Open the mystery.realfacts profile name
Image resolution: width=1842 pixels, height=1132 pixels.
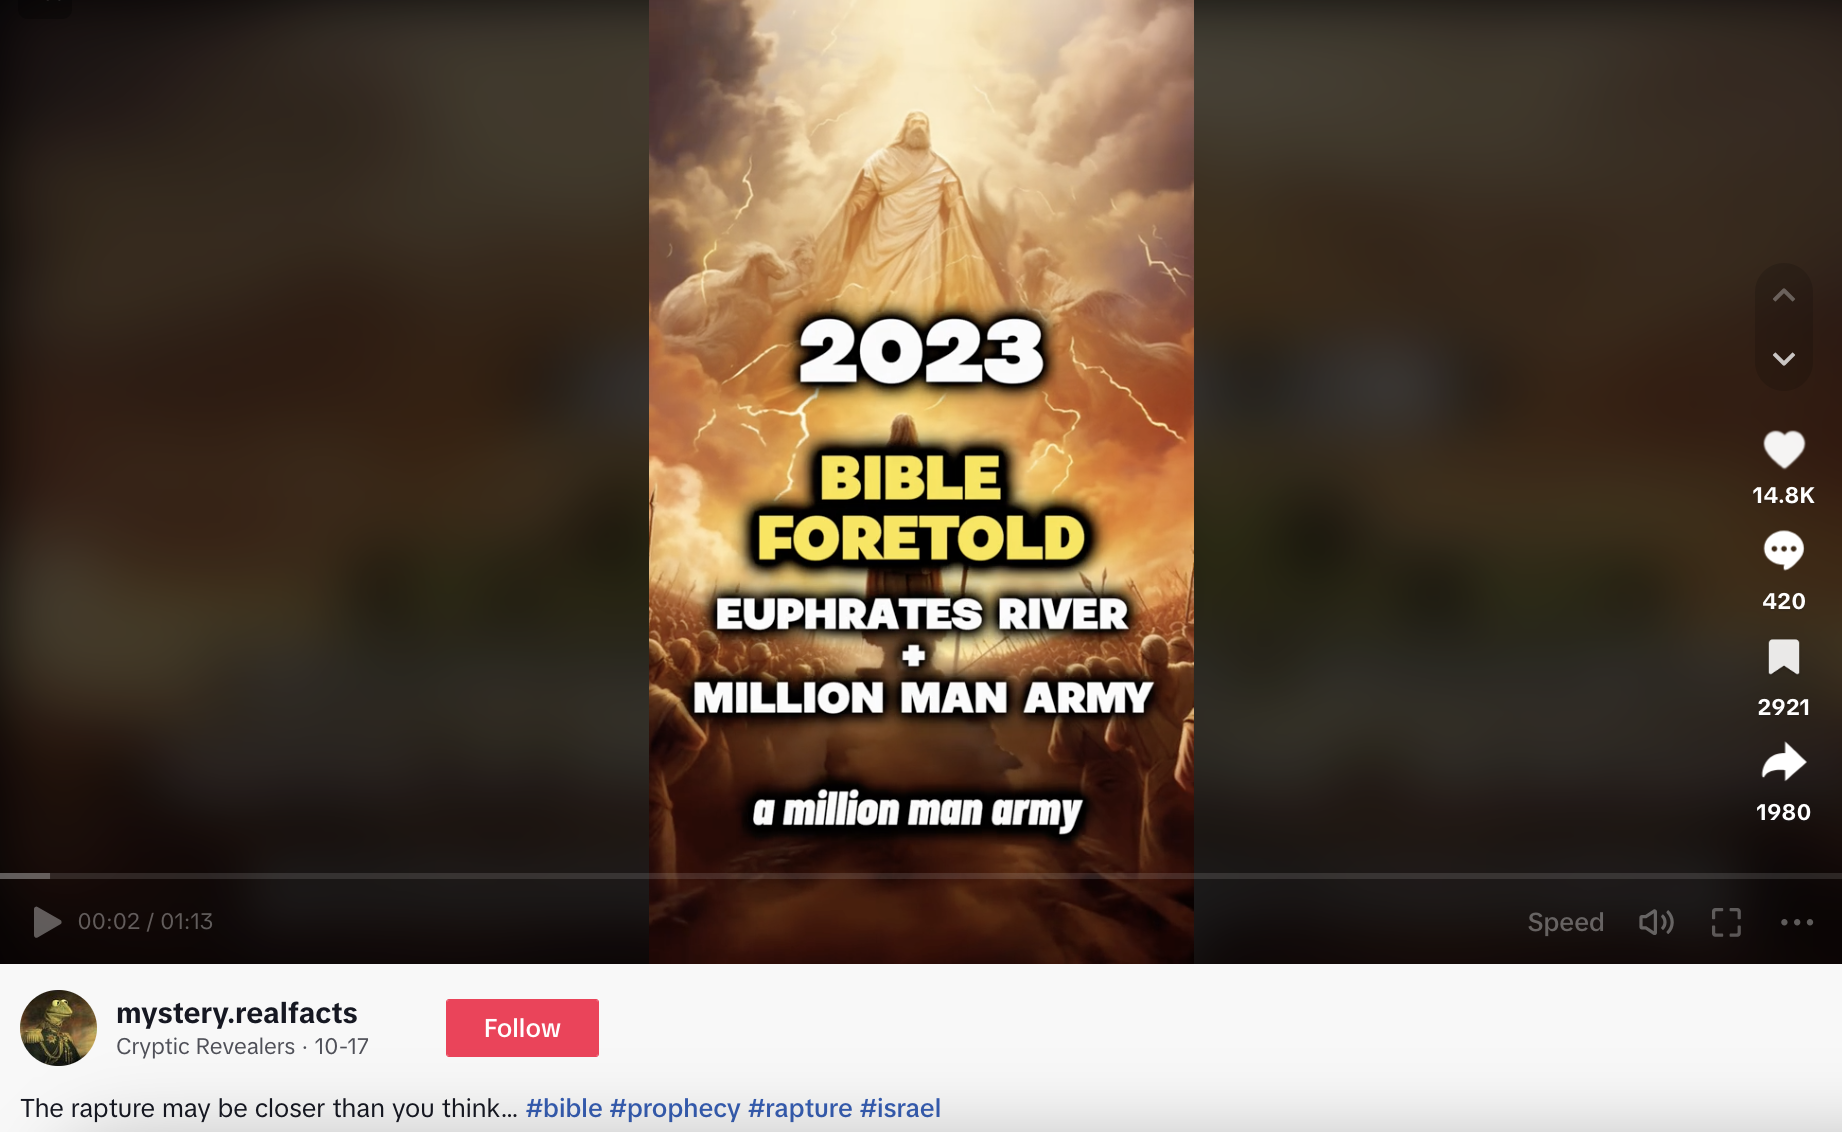(237, 1013)
